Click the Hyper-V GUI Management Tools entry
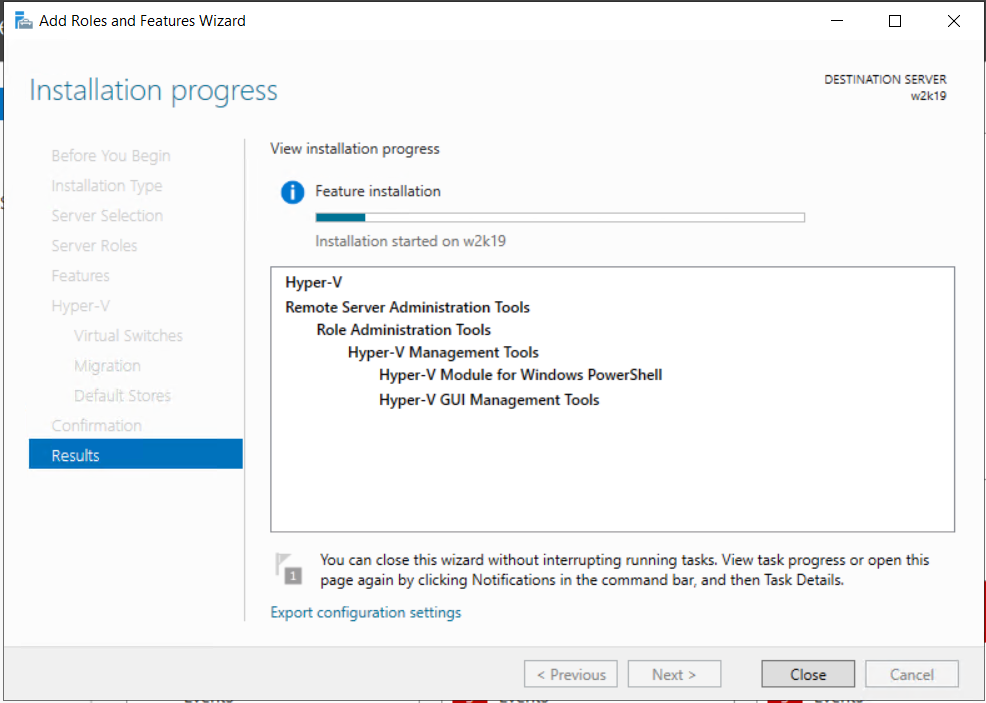Screen dimensions: 986x703 (489, 400)
